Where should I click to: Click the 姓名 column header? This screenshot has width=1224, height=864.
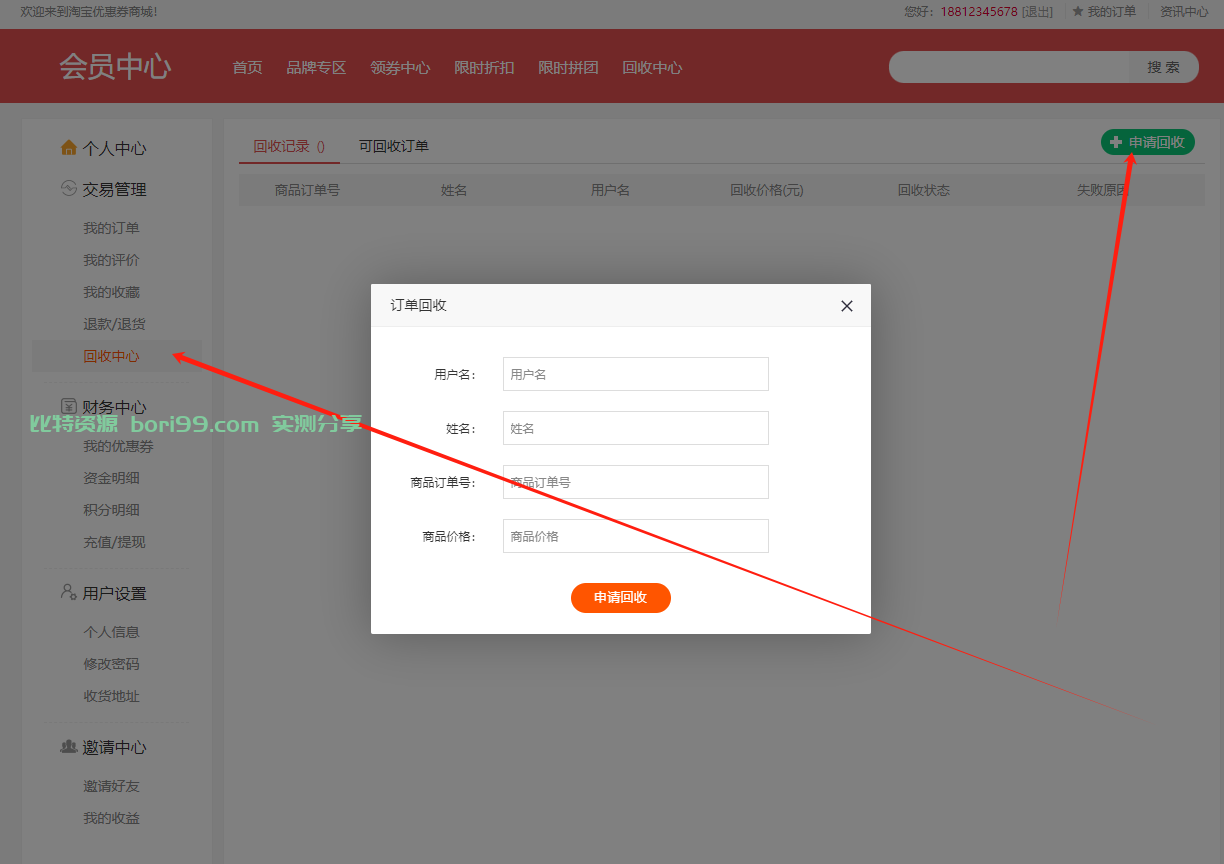454,190
